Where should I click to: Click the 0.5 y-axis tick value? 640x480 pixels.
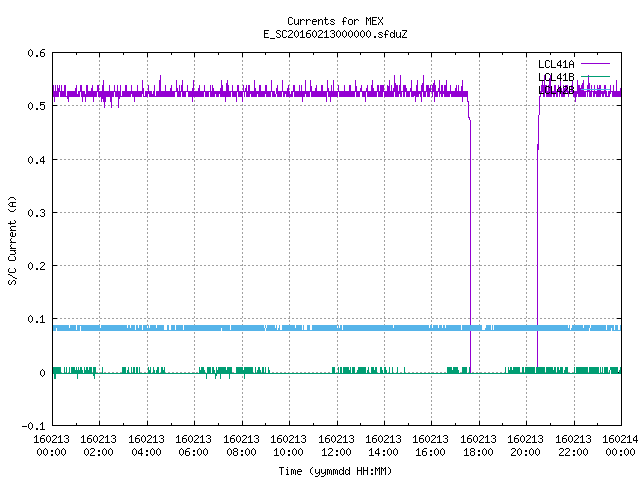(x=36, y=106)
